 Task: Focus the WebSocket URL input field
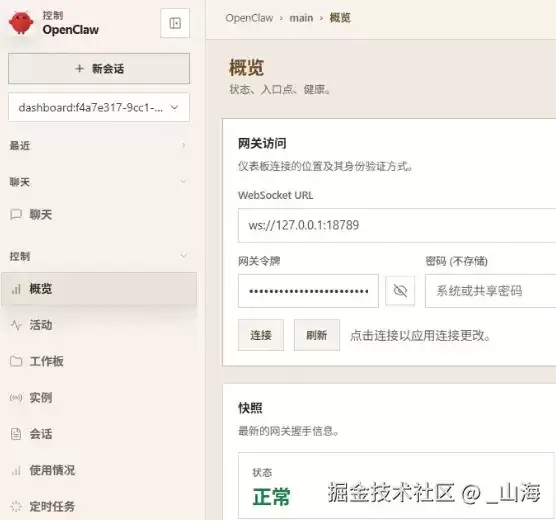(397, 226)
